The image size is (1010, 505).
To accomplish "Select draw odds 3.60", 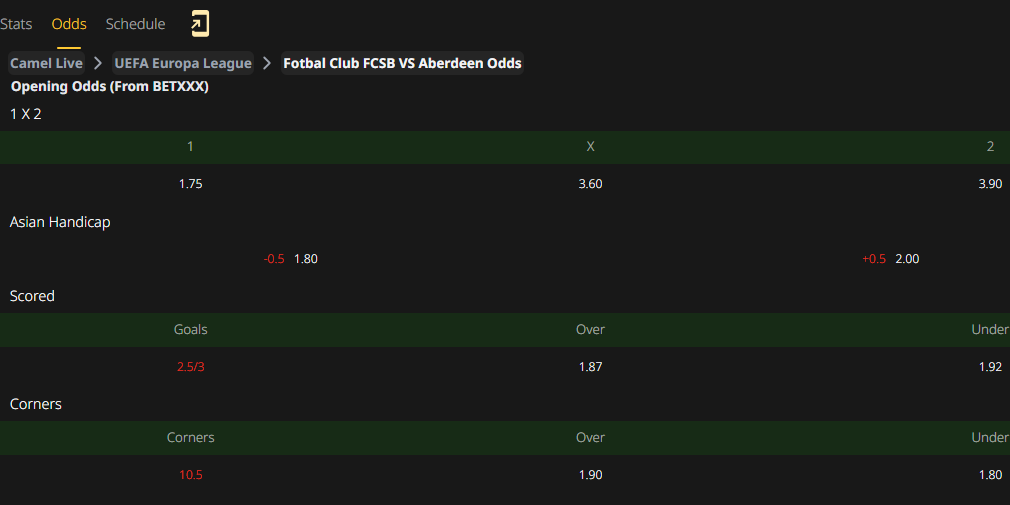I will tap(591, 184).
